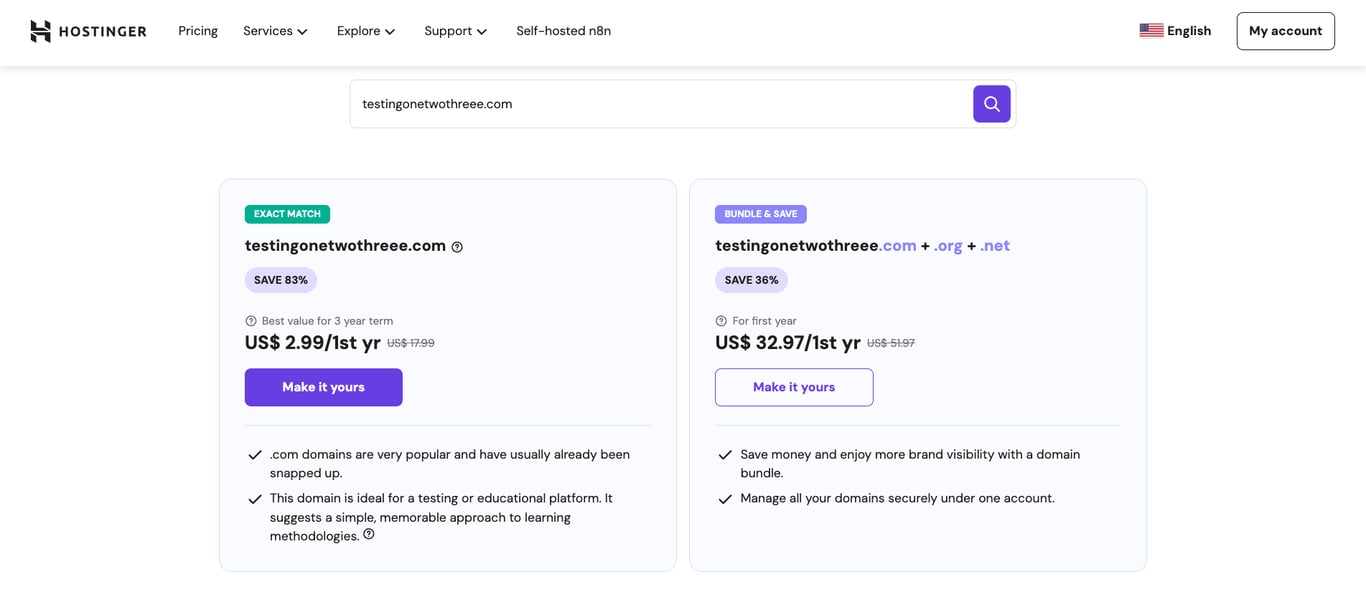Screen dimensions: 1366x592
Task: Click the tooltip icon near 'Best value for 3 year term'
Action: (249, 320)
